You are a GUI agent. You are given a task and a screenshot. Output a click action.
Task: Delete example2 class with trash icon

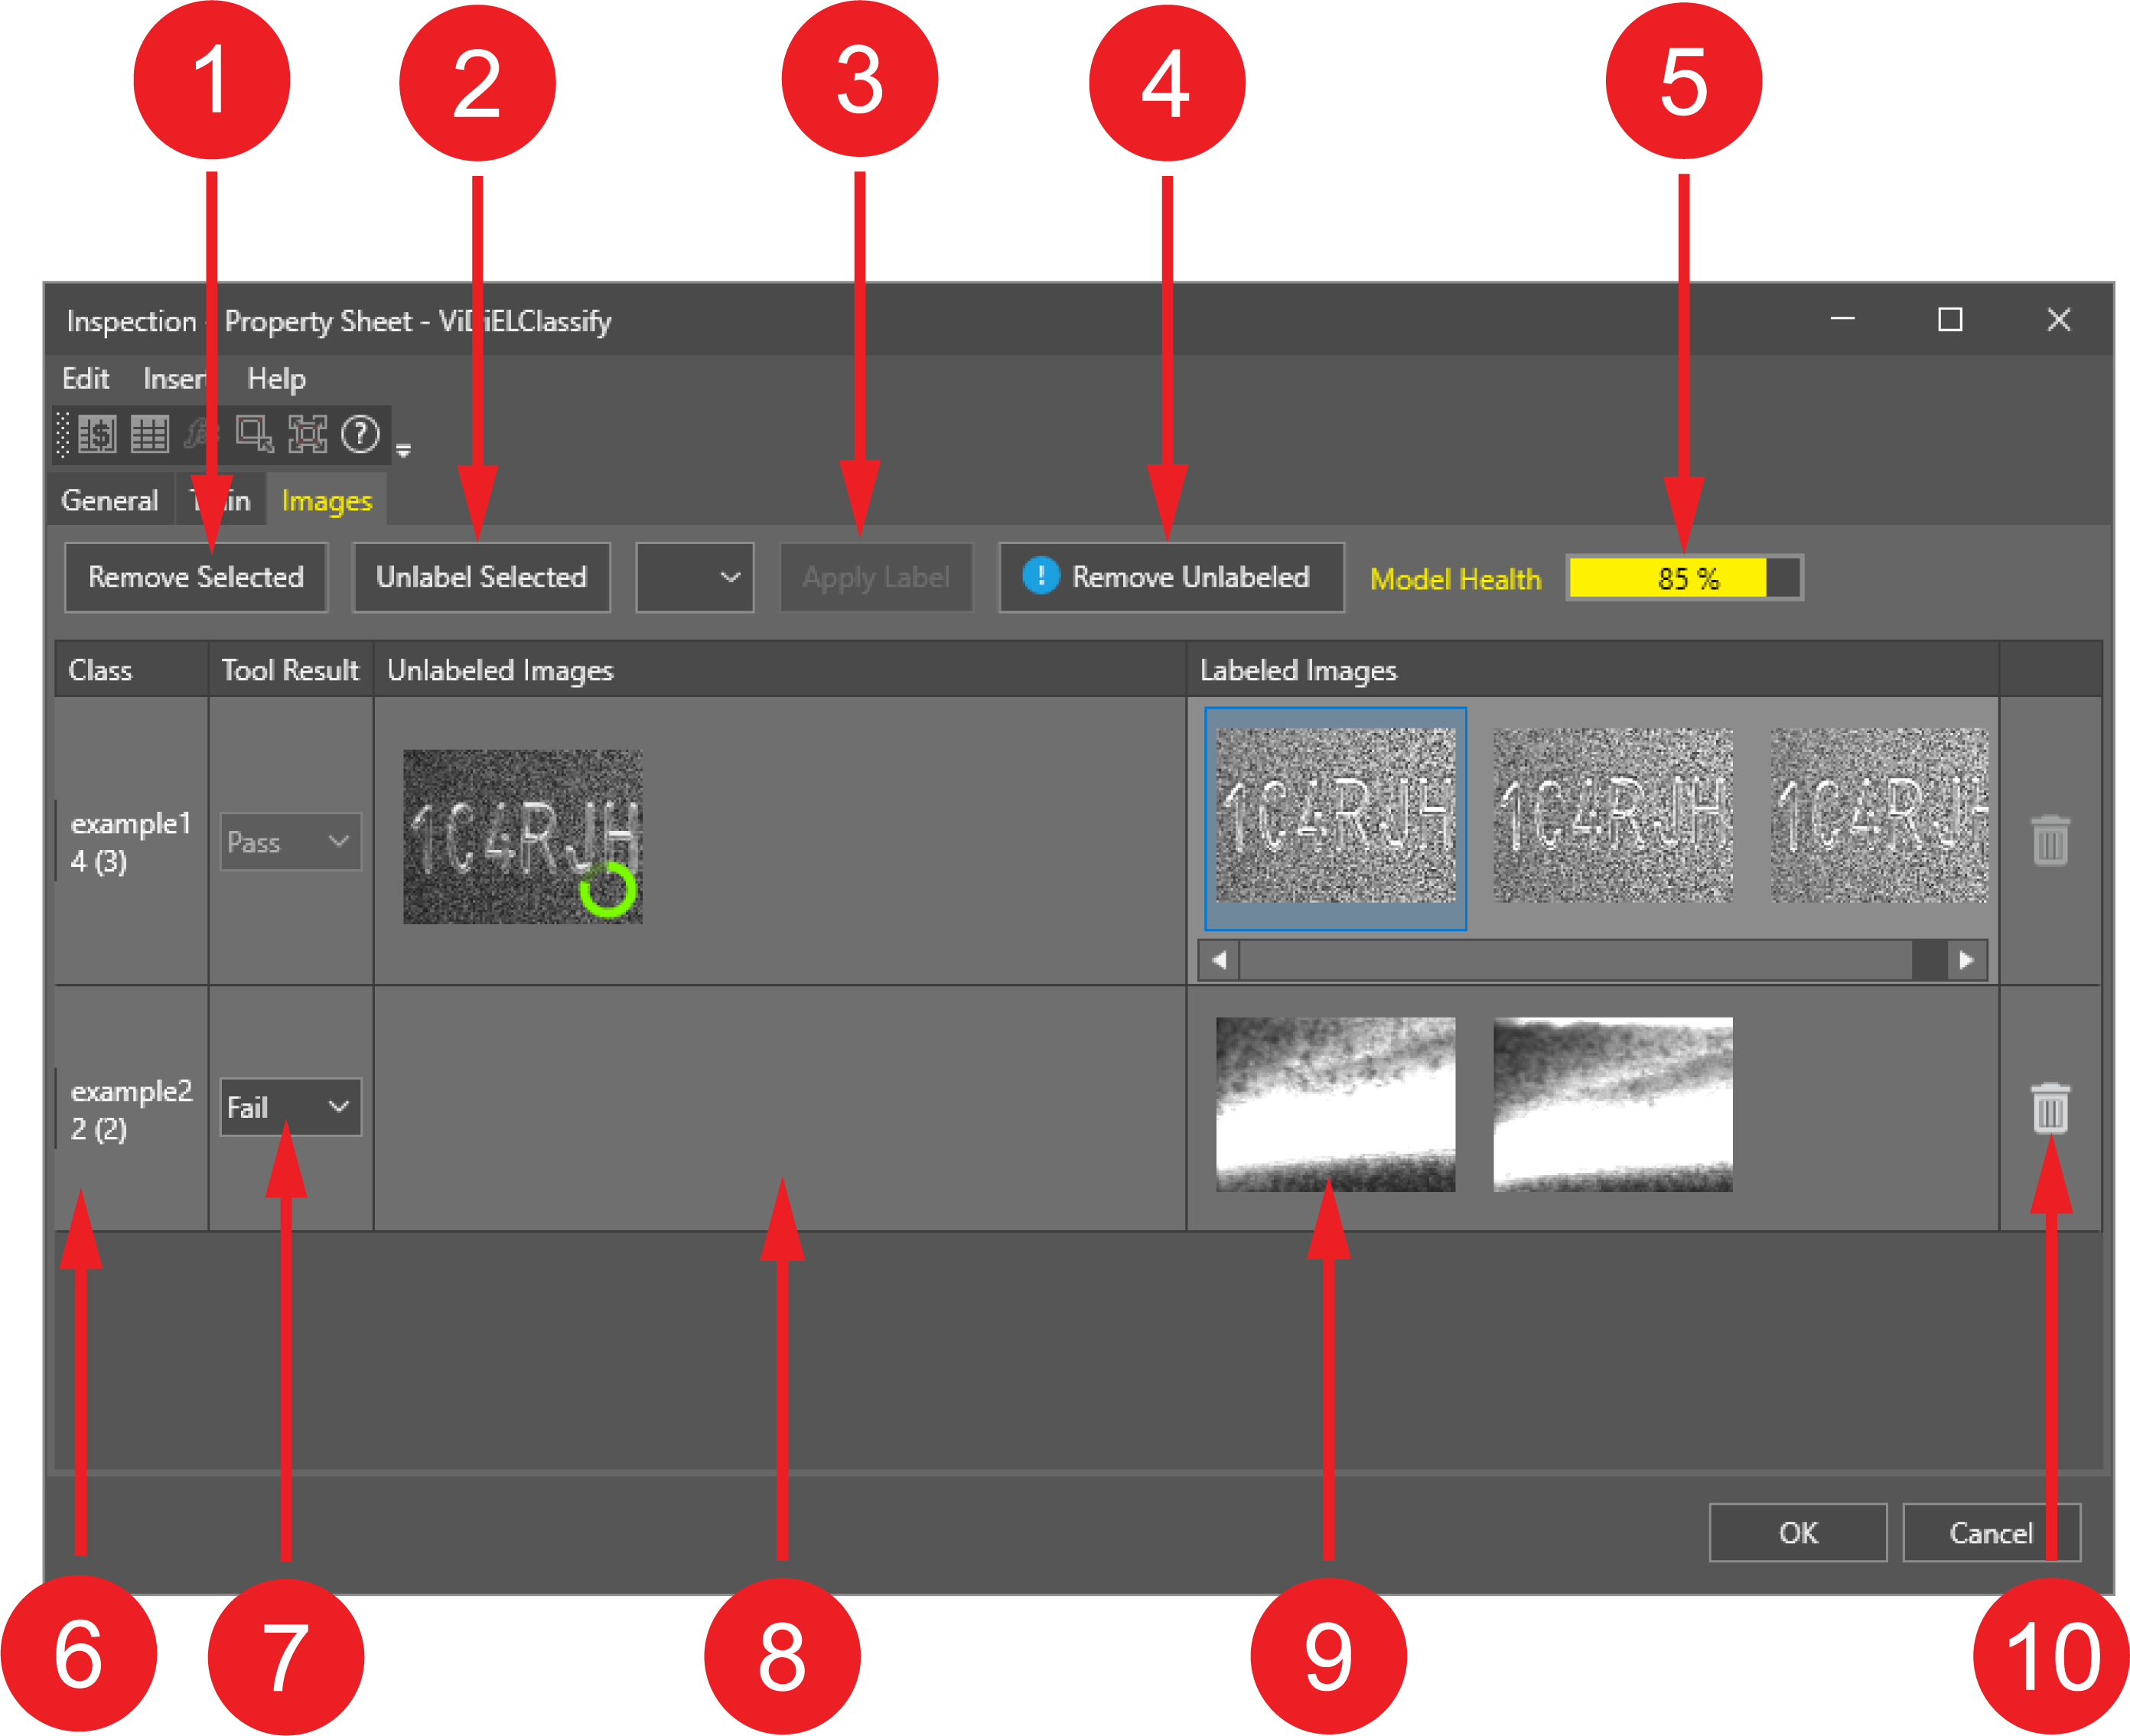pyautogui.click(x=2050, y=1108)
